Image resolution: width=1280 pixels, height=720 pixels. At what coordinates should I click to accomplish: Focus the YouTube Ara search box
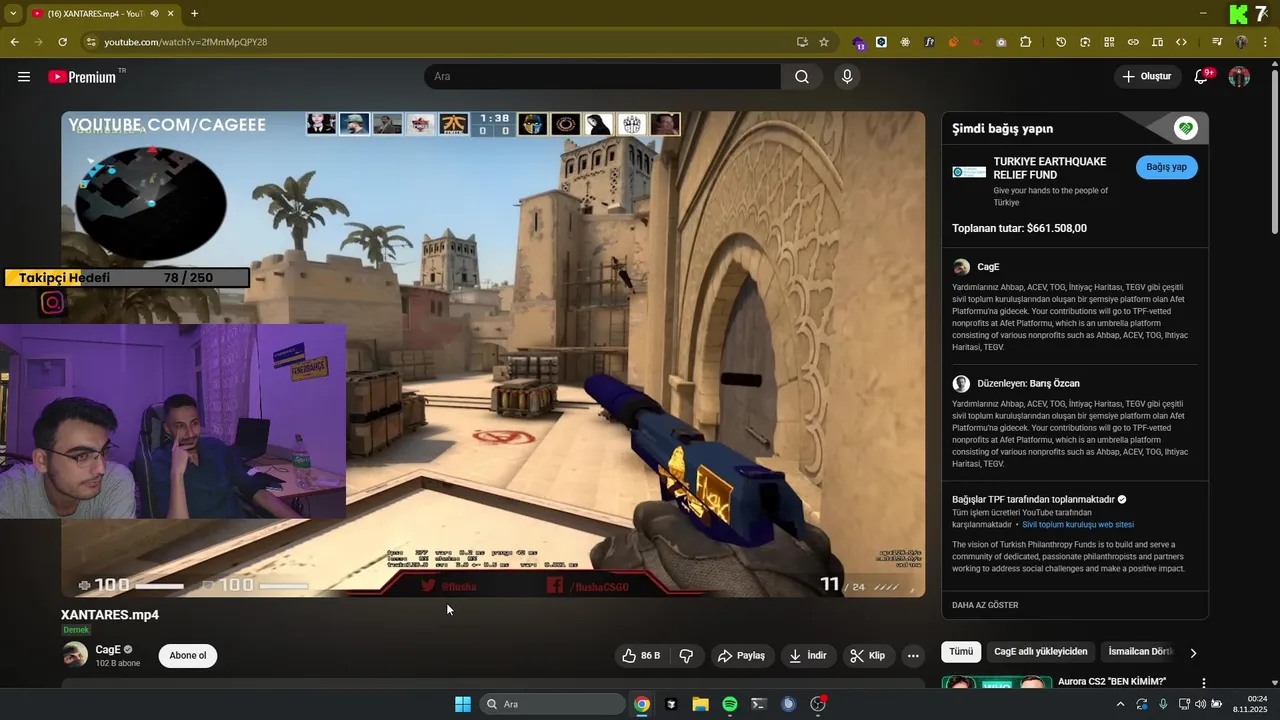(603, 77)
